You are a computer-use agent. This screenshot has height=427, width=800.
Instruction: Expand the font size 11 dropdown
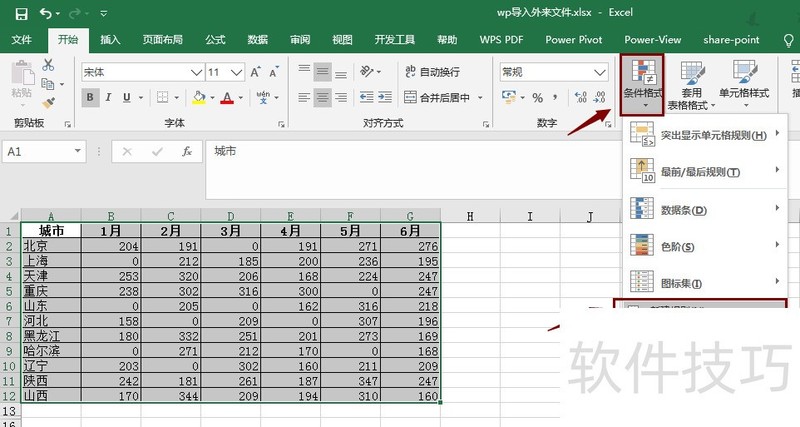pos(236,72)
